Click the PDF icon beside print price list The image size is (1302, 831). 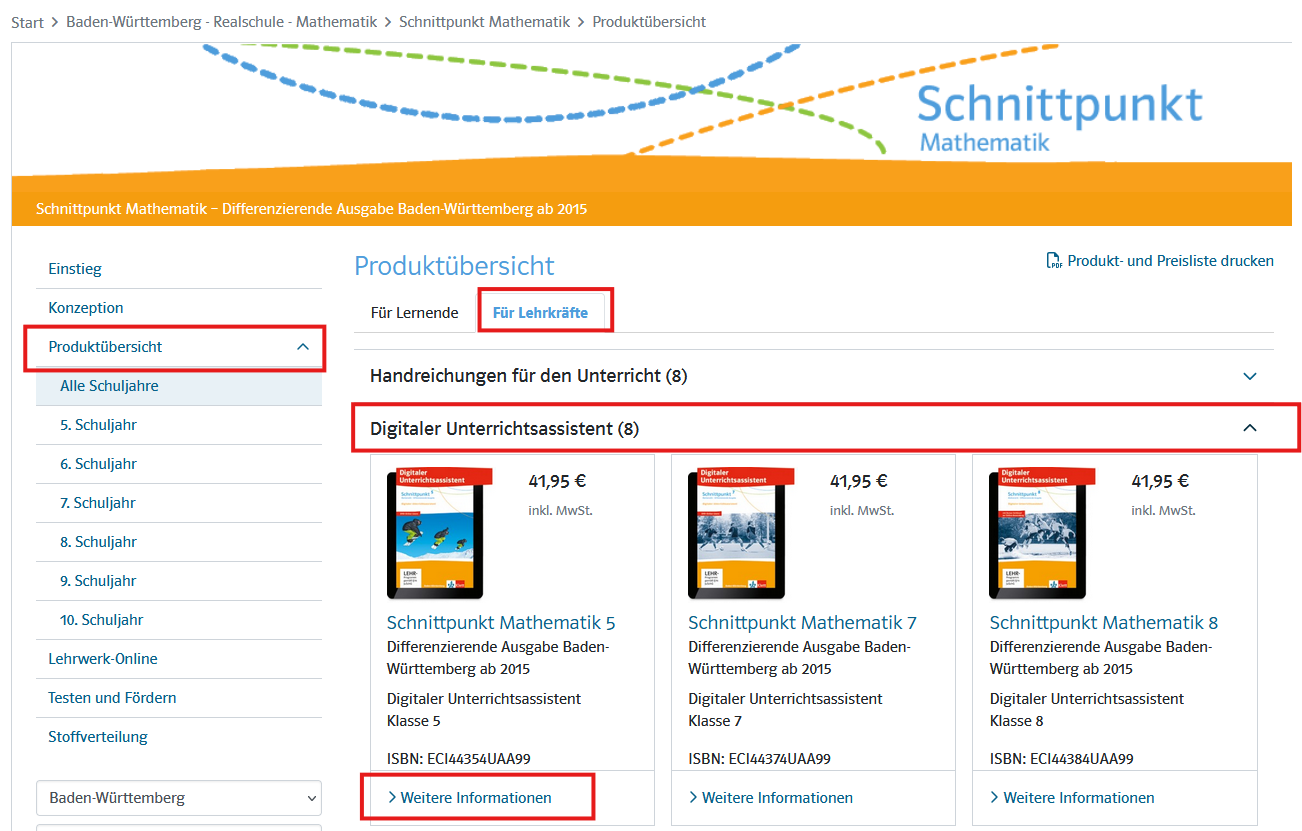[1054, 261]
